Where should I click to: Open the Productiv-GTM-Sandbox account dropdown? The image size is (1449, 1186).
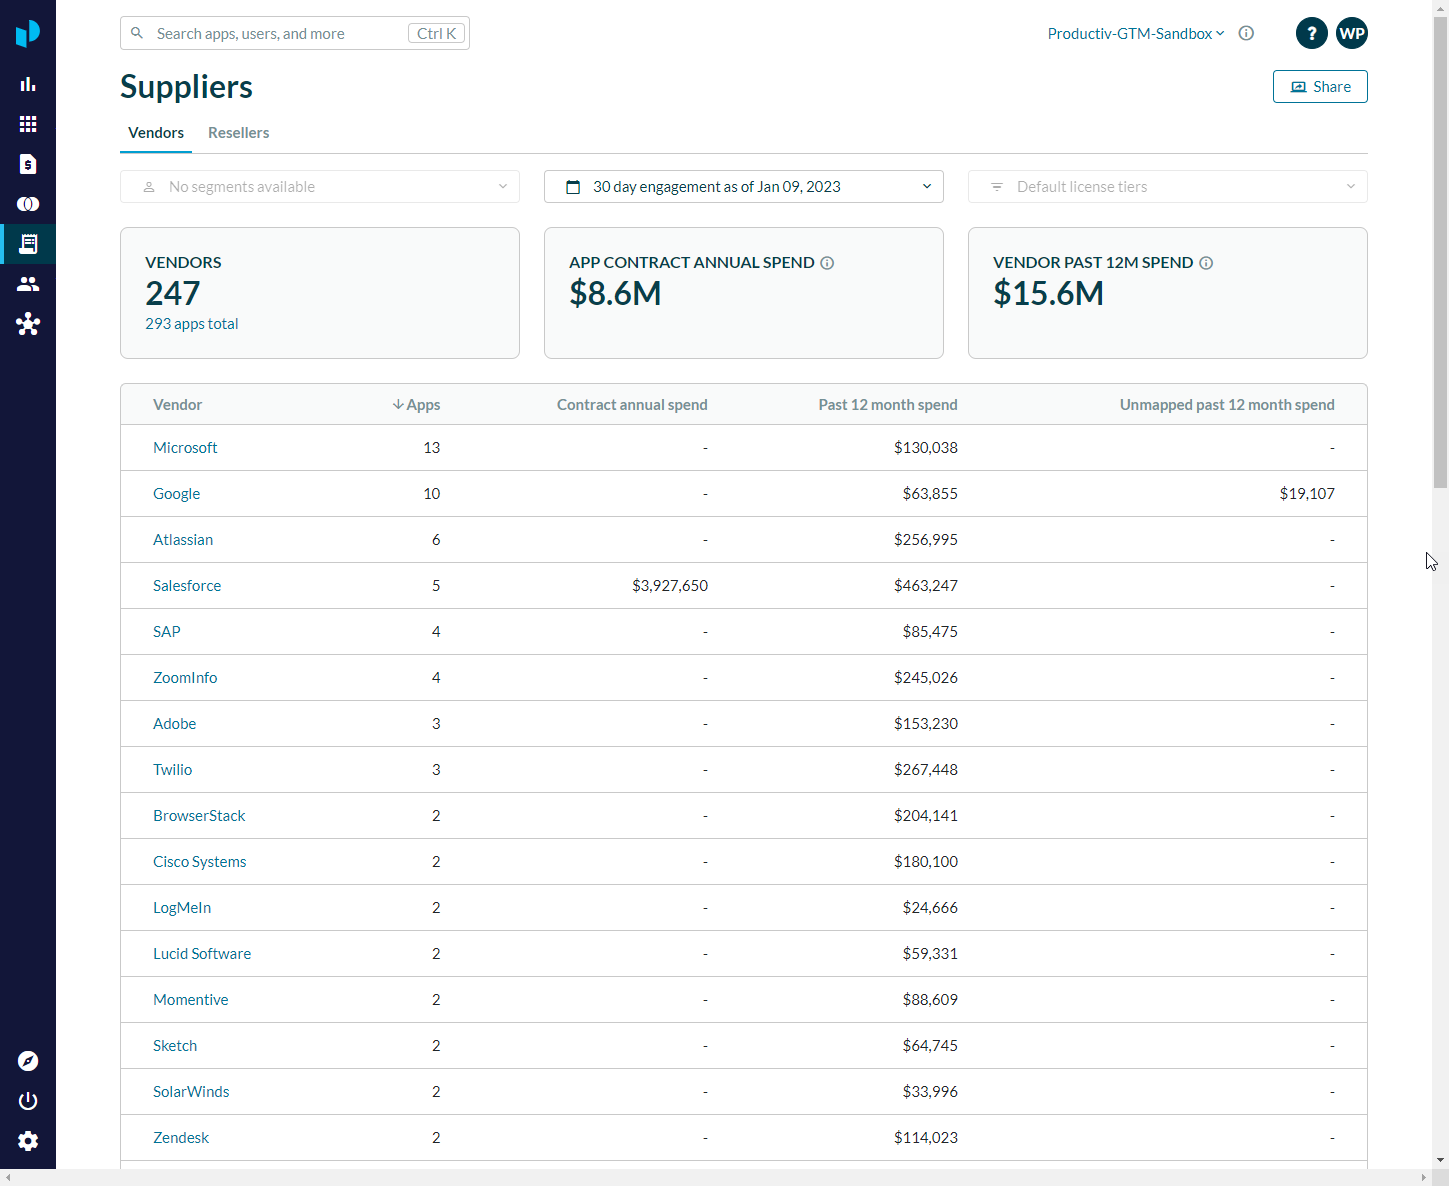click(x=1135, y=34)
